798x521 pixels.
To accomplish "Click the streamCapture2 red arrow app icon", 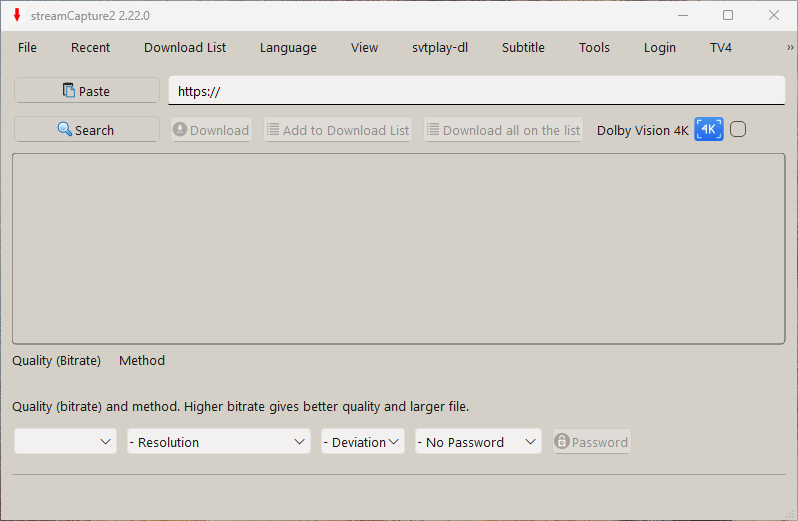I will pyautogui.click(x=17, y=15).
